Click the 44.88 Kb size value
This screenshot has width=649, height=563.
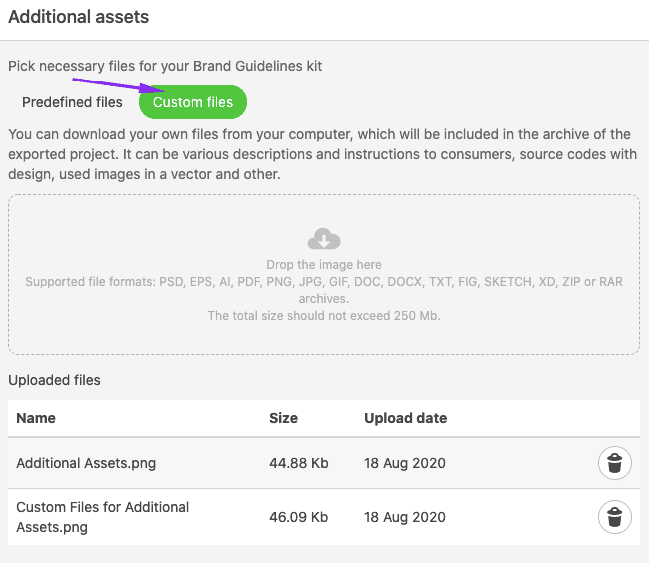(299, 463)
